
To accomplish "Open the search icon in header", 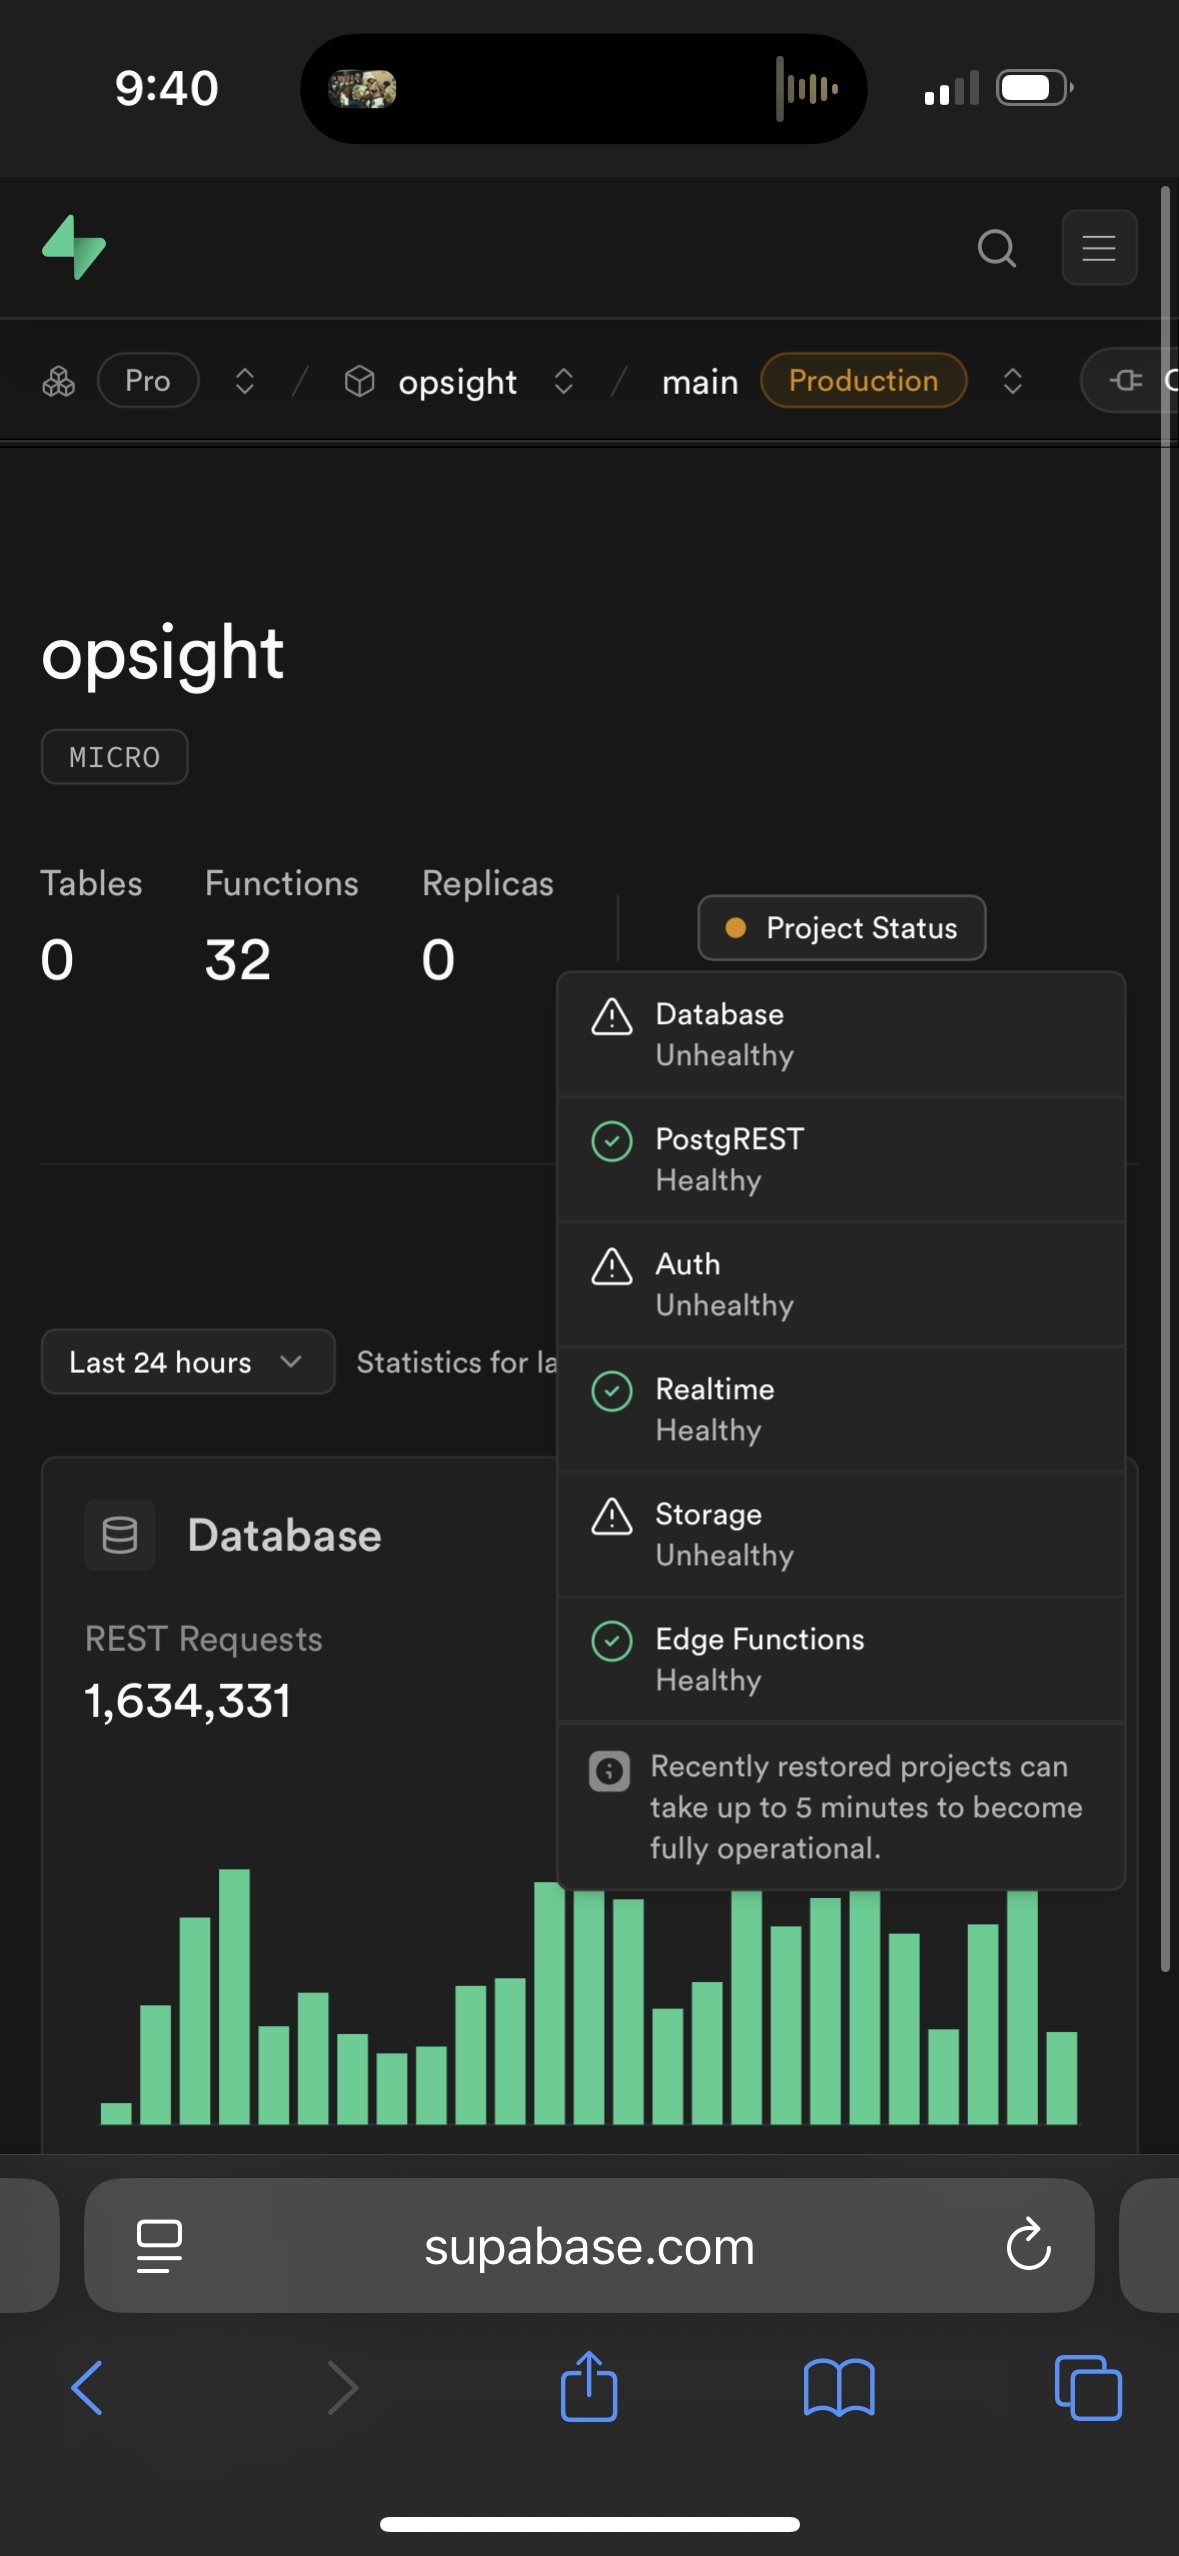I will pos(996,248).
